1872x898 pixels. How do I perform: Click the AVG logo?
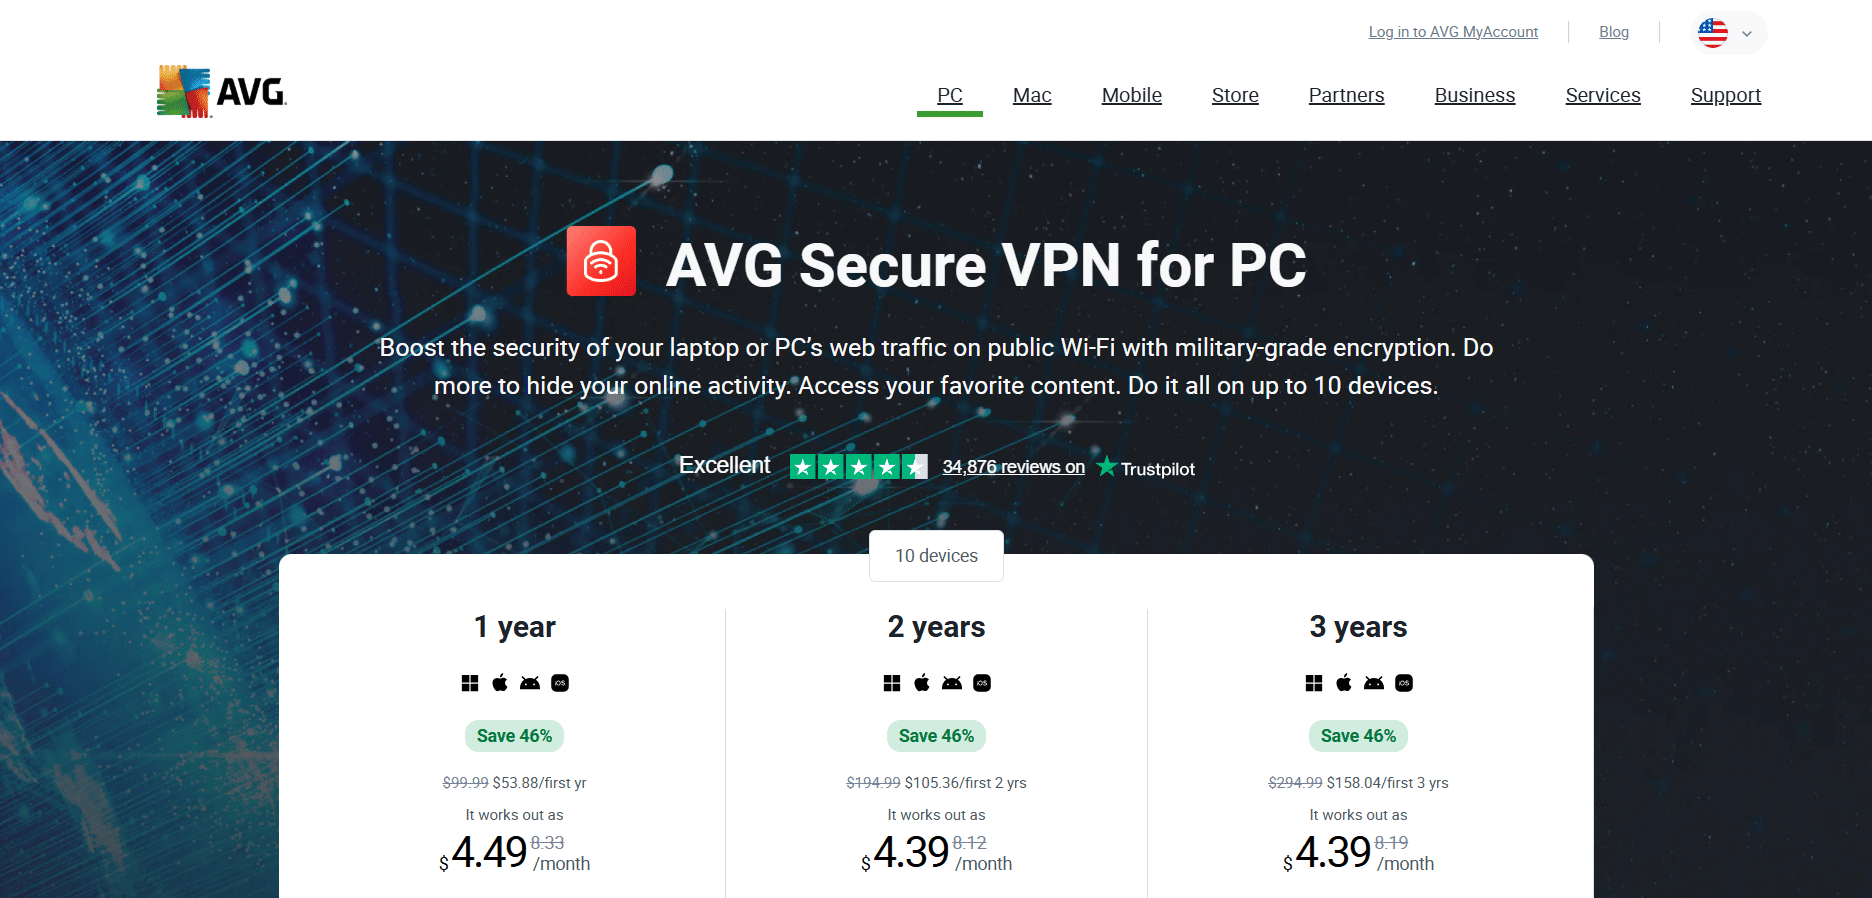click(x=220, y=90)
